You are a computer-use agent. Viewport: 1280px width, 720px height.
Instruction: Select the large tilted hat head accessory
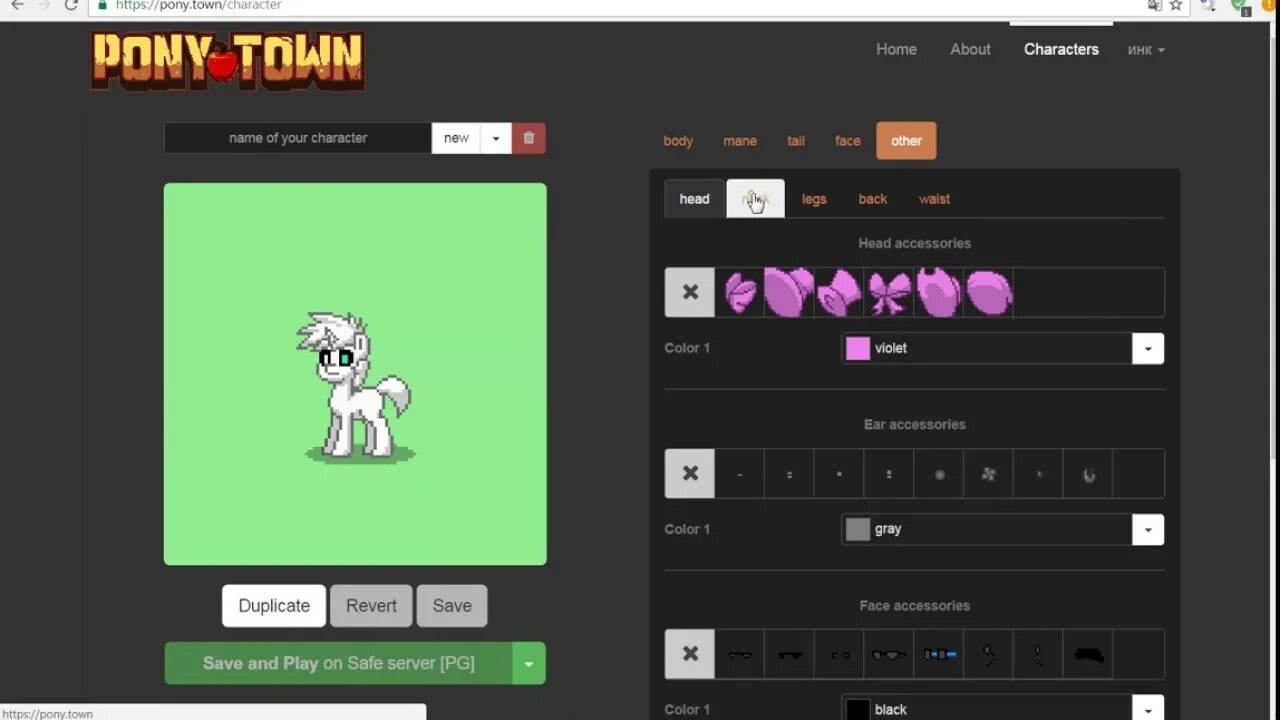[x=789, y=292]
